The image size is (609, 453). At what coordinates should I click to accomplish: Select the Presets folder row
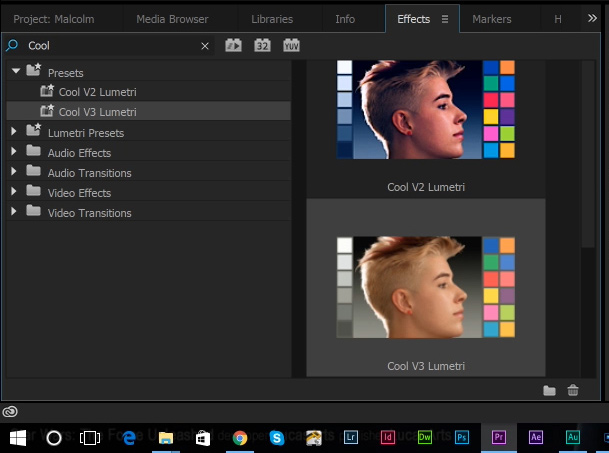pos(149,72)
